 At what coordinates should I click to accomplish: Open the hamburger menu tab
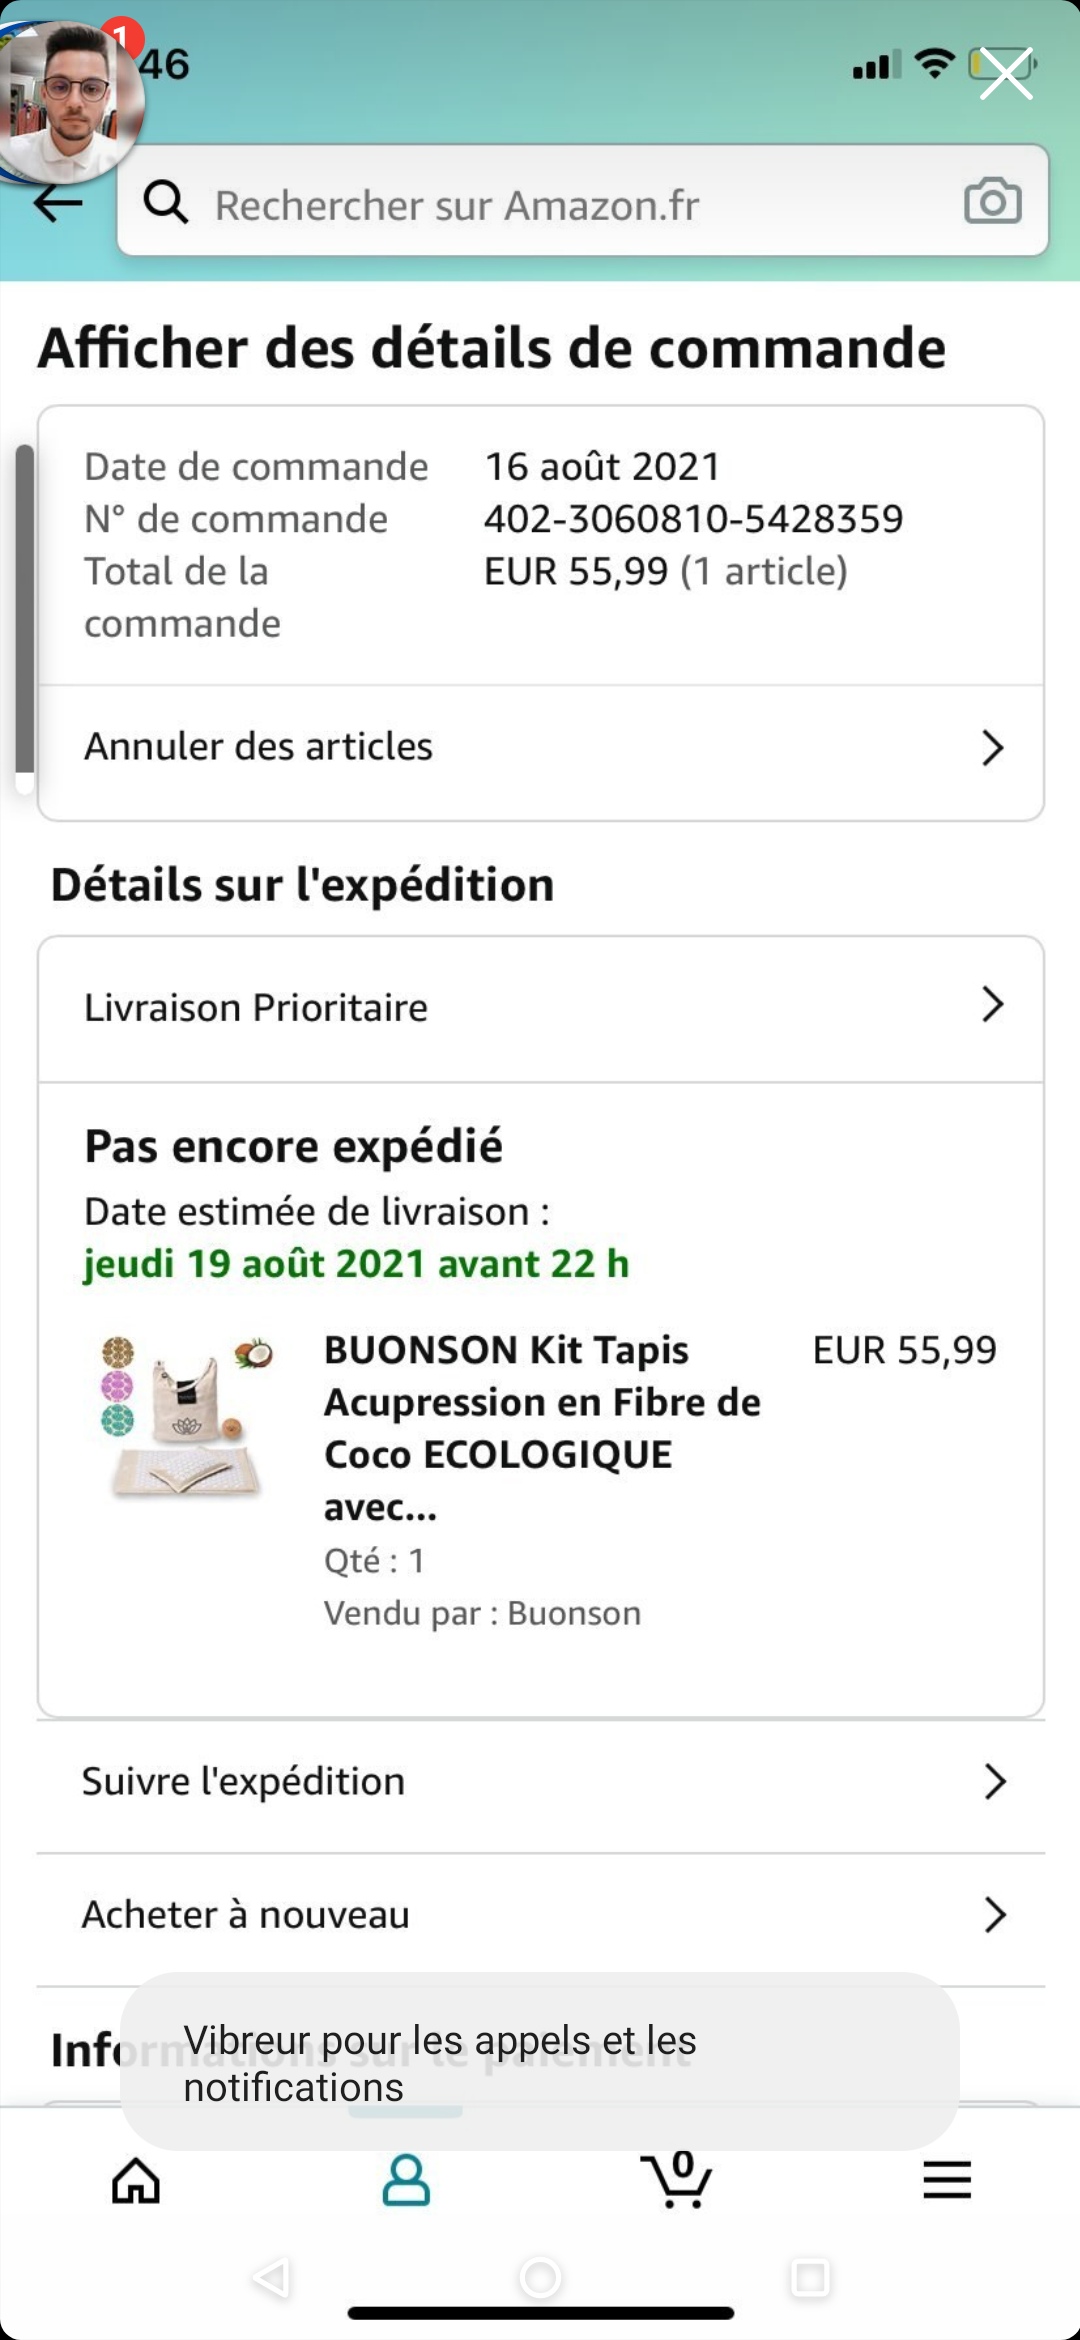click(x=947, y=2180)
